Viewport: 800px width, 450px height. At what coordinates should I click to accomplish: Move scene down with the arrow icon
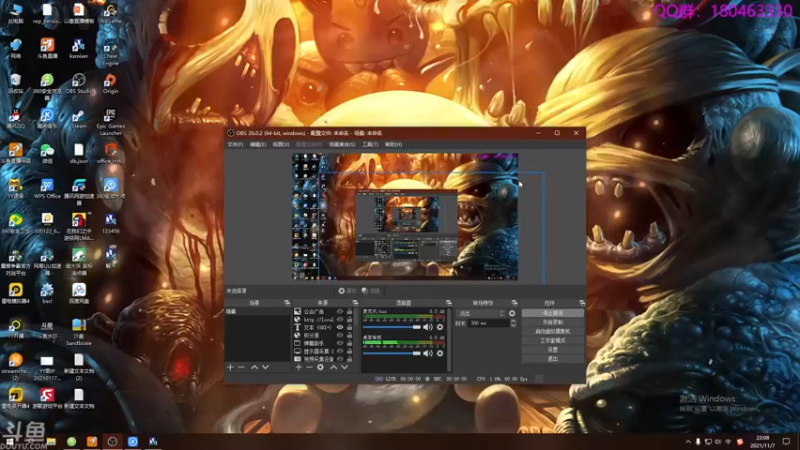tap(265, 367)
